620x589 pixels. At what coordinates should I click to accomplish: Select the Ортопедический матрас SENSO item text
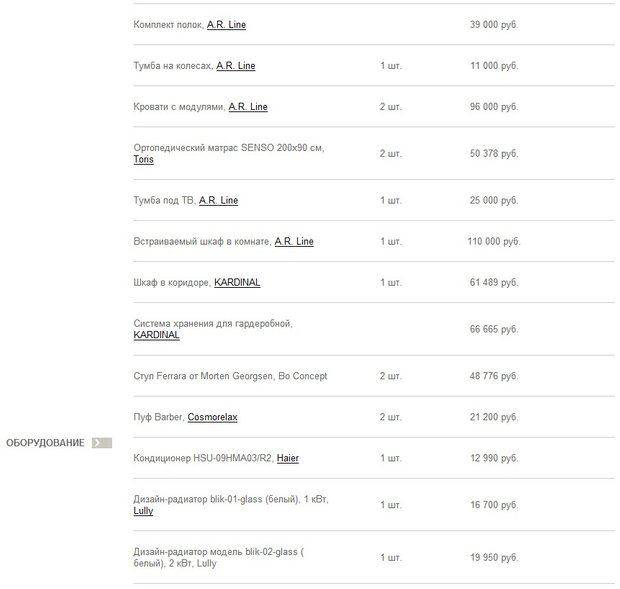coord(229,148)
